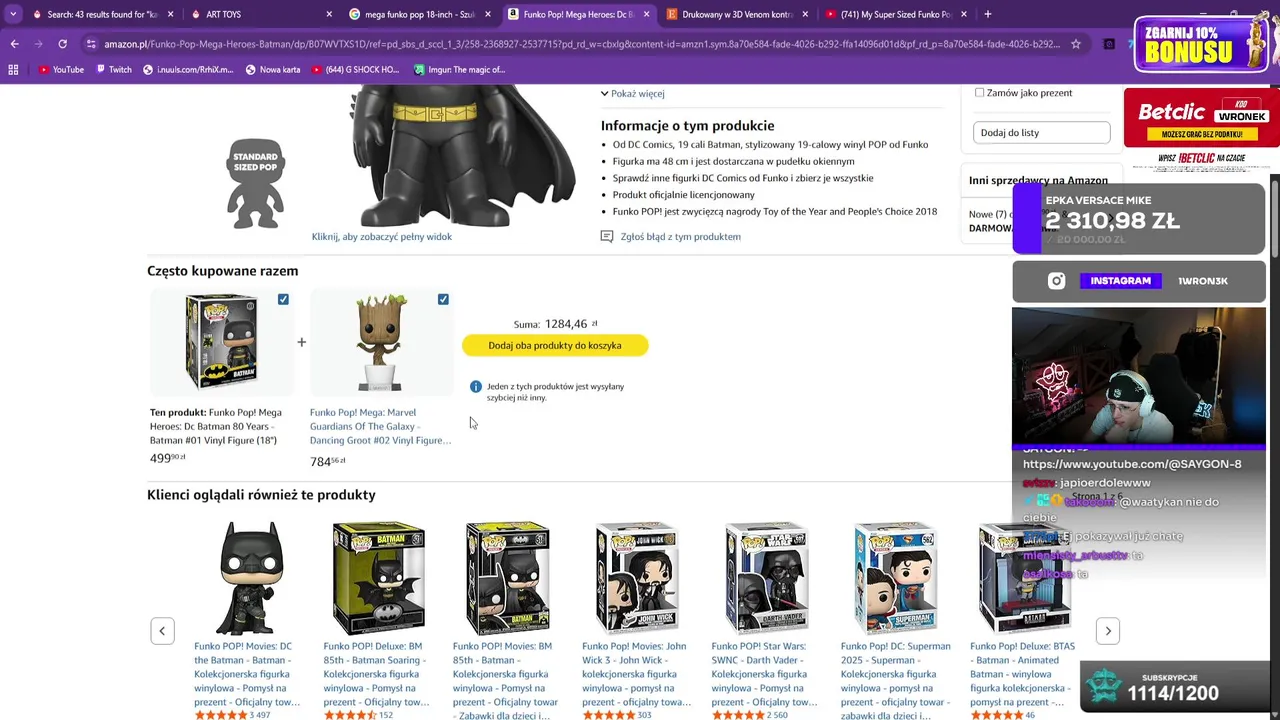The height and width of the screenshot is (720, 1280).
Task: Open a new browser tab with plus icon
Action: tap(988, 14)
